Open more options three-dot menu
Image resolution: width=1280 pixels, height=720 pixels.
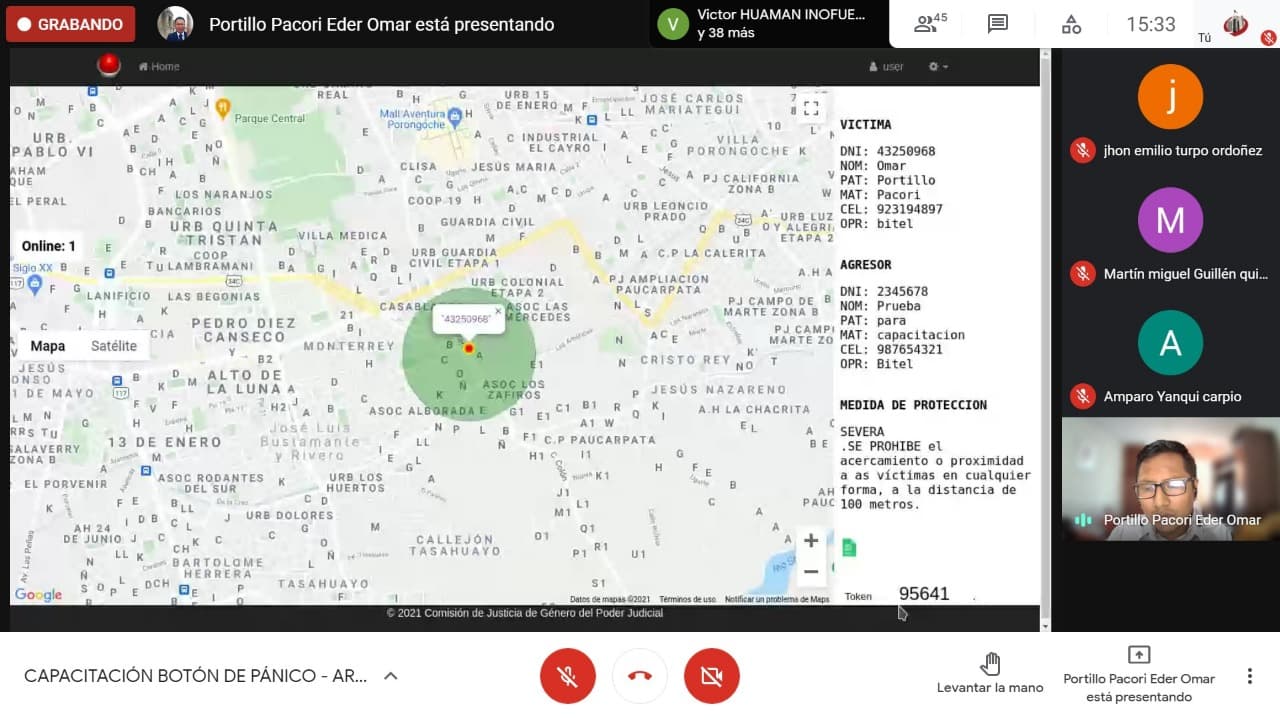coord(1249,676)
